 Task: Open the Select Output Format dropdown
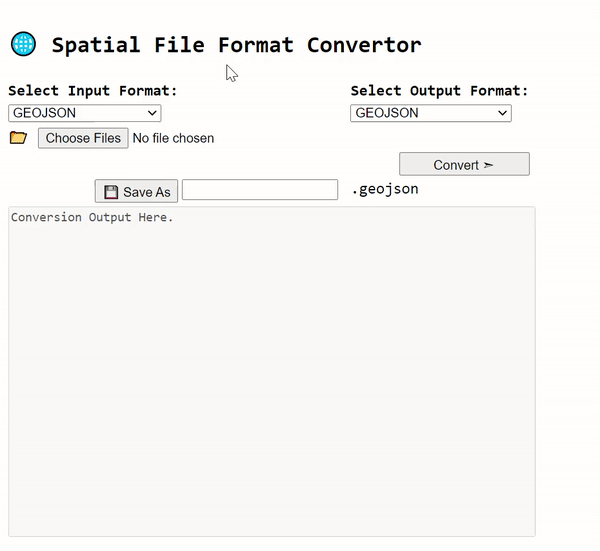[430, 113]
